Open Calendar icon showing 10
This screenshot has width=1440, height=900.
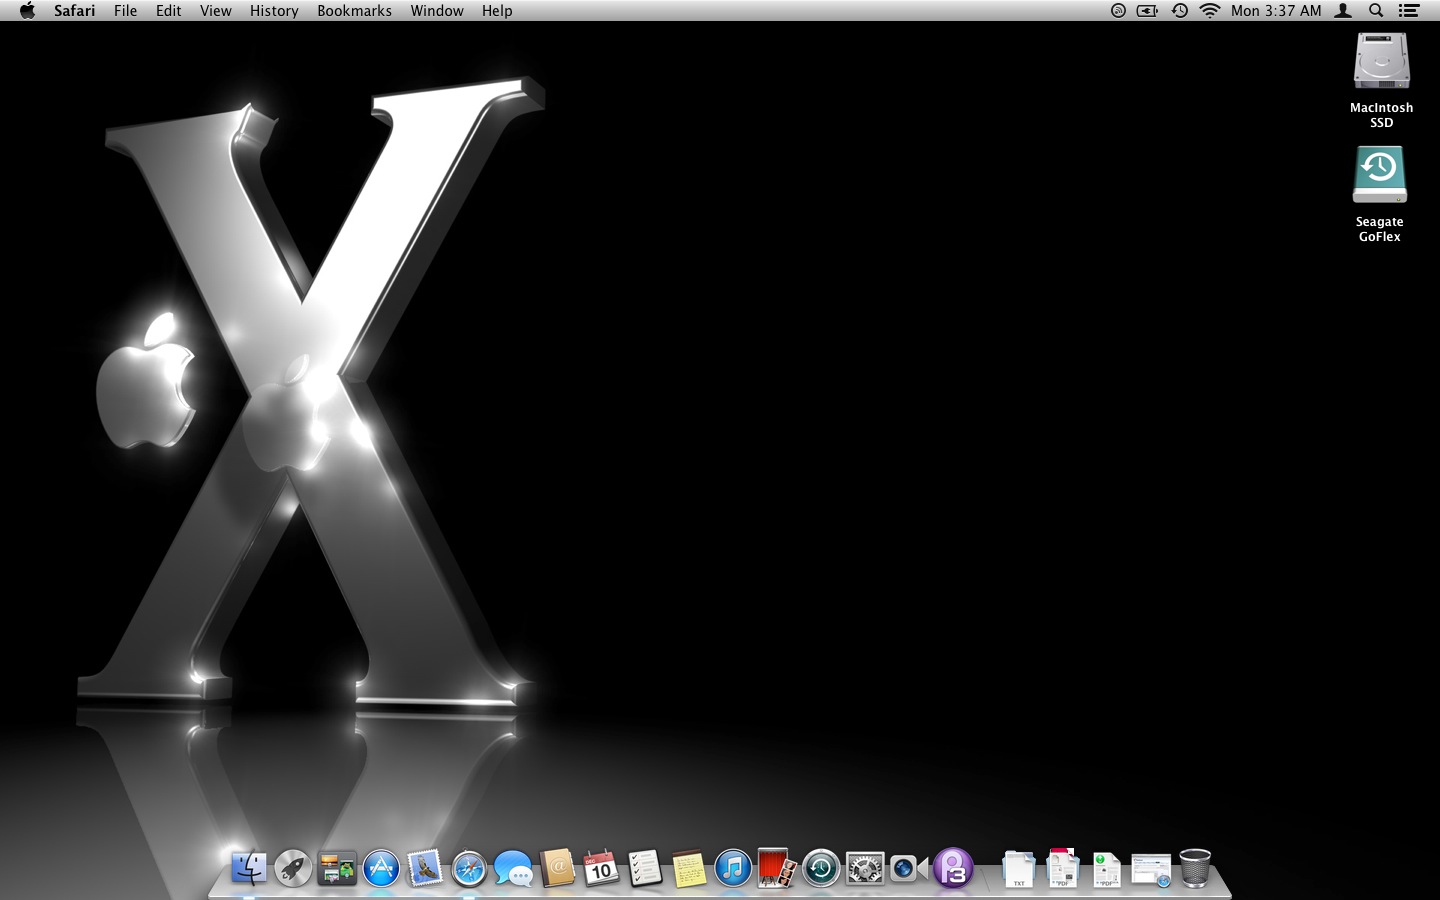coord(601,868)
